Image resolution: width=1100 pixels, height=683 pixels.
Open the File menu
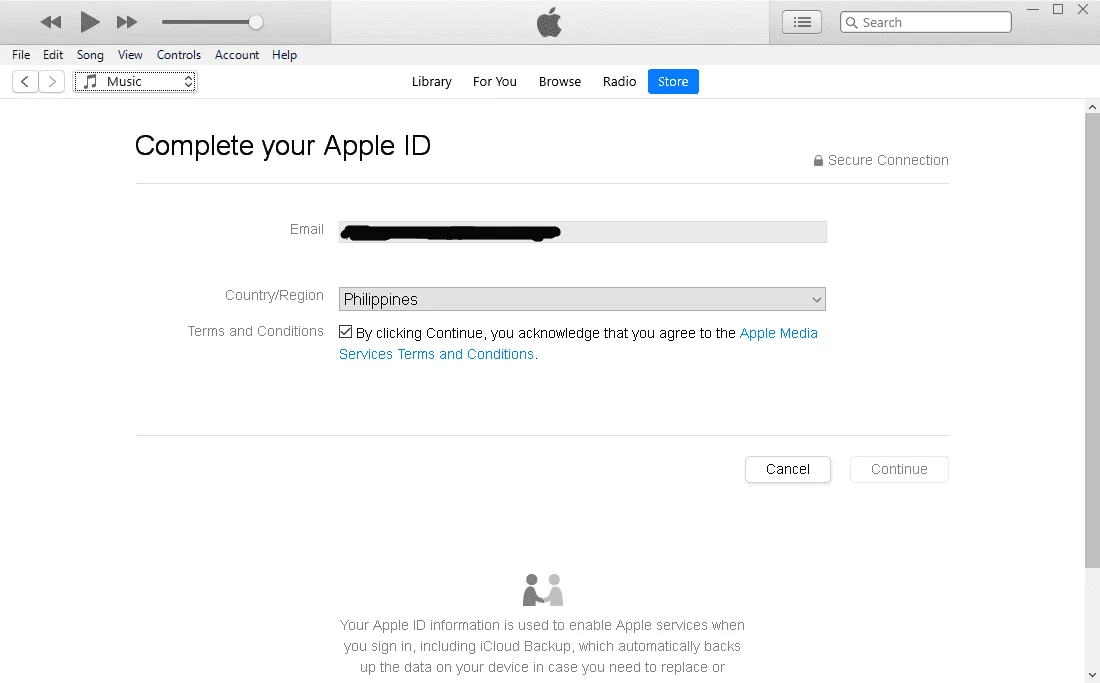pyautogui.click(x=21, y=55)
